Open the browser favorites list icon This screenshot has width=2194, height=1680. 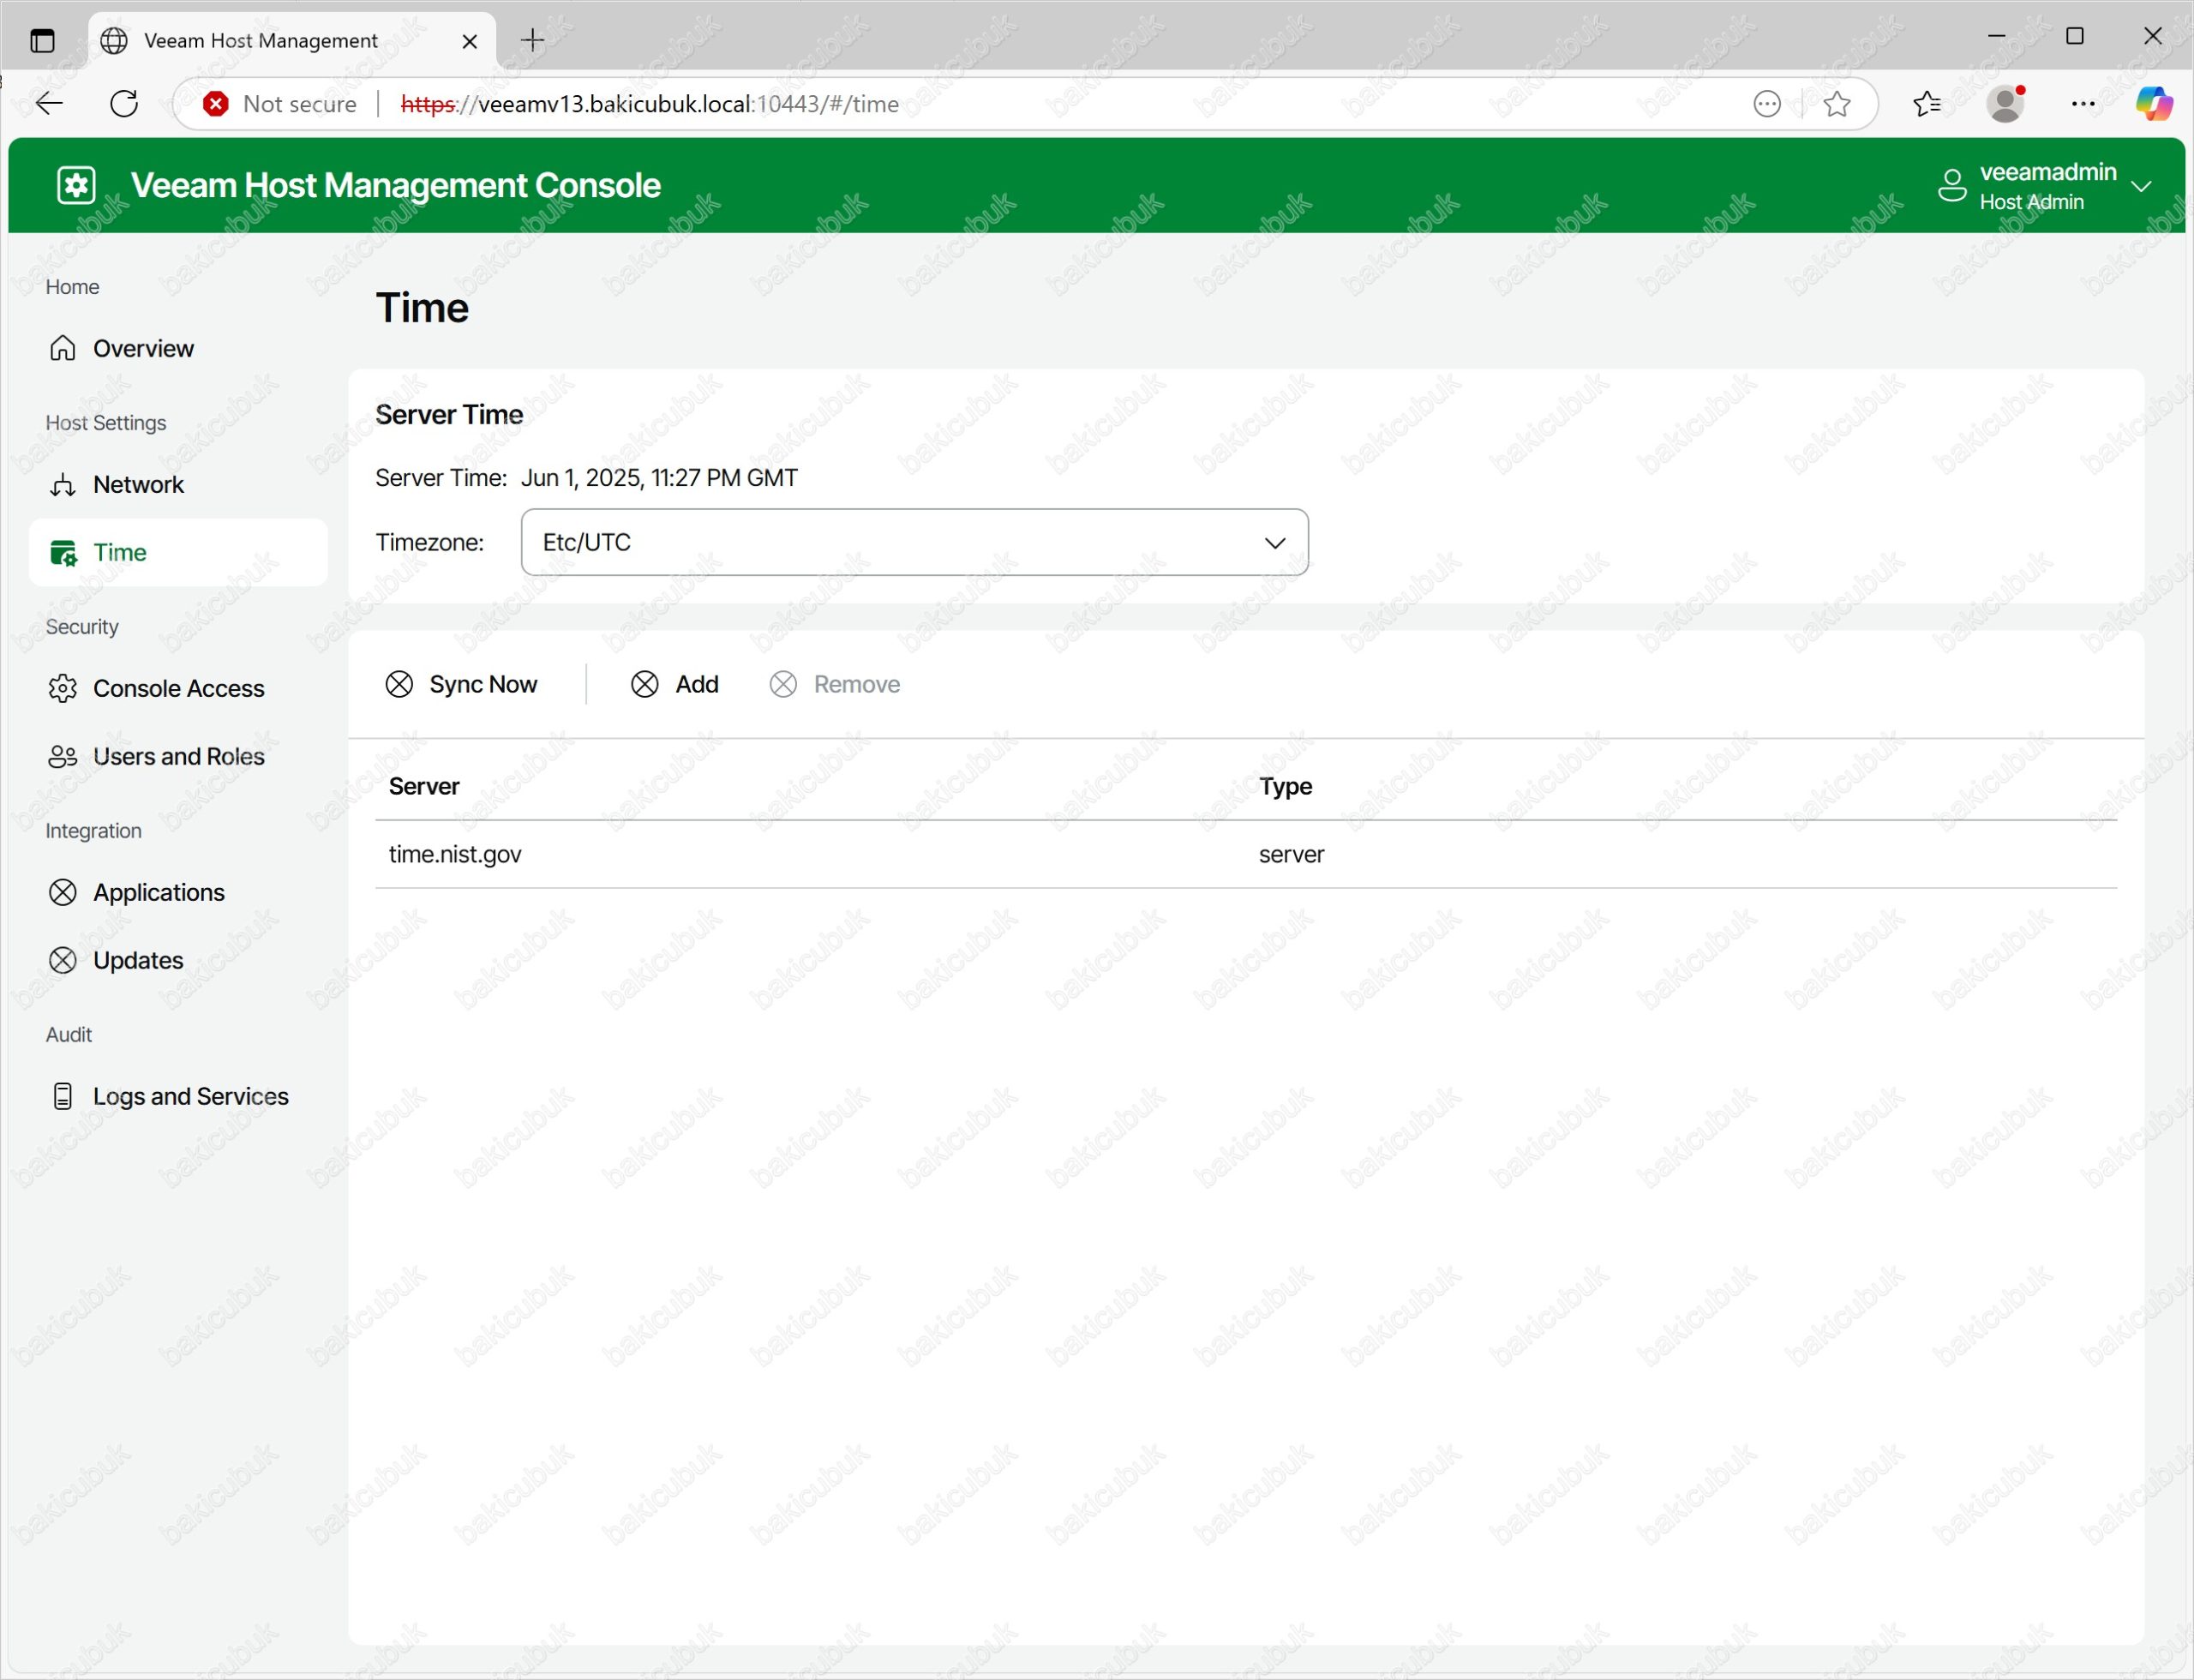pos(1927,104)
